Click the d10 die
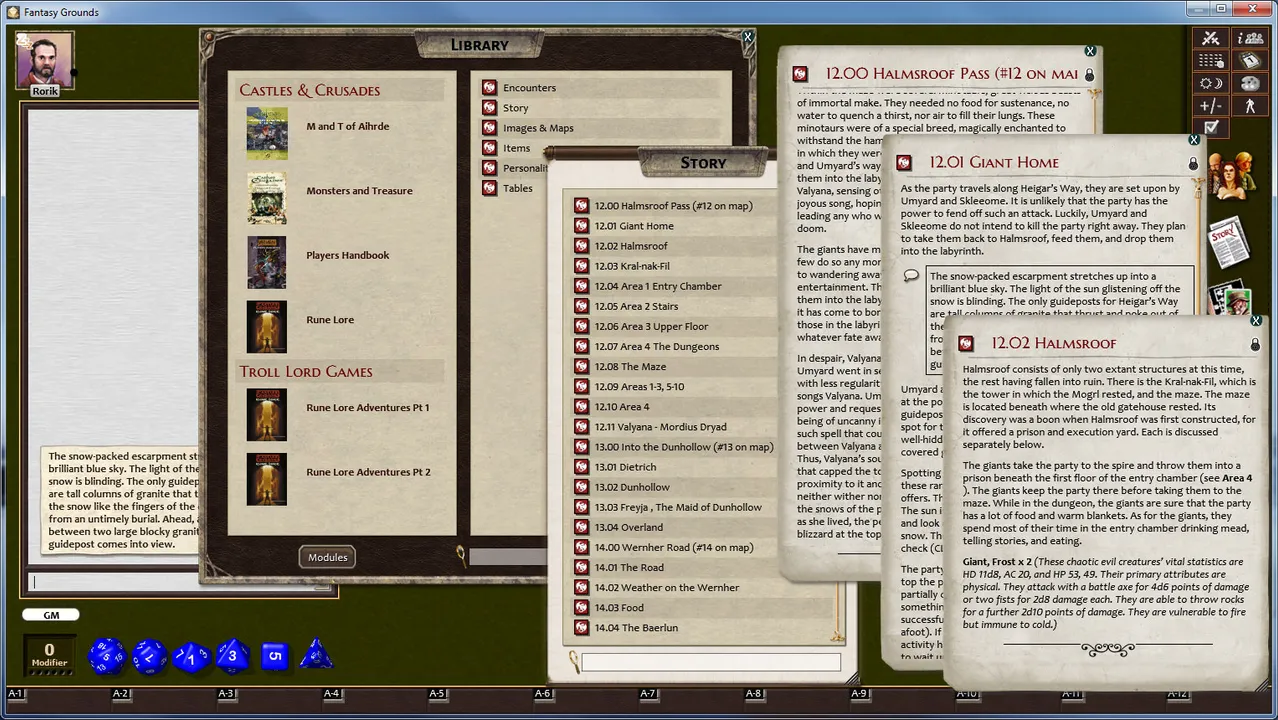 (191, 657)
